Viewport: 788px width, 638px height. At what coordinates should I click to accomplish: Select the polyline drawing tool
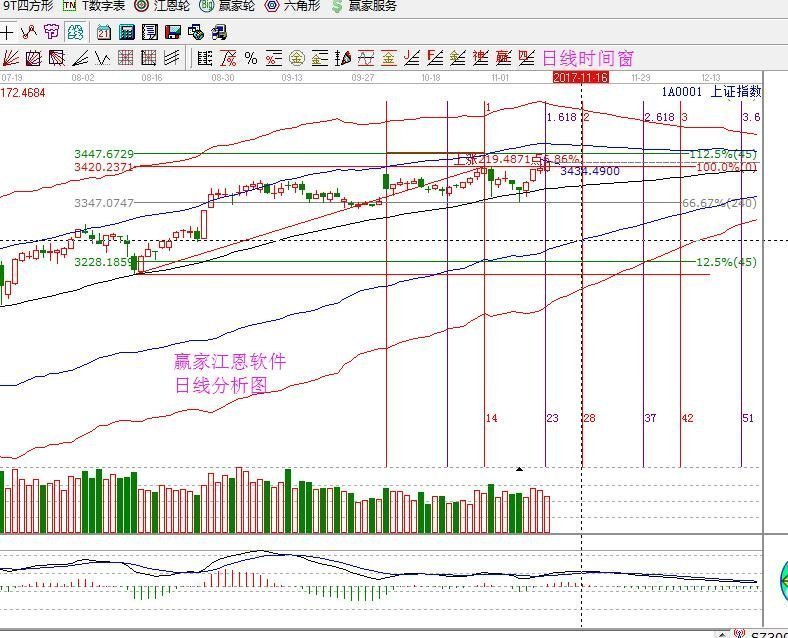(x=29, y=33)
